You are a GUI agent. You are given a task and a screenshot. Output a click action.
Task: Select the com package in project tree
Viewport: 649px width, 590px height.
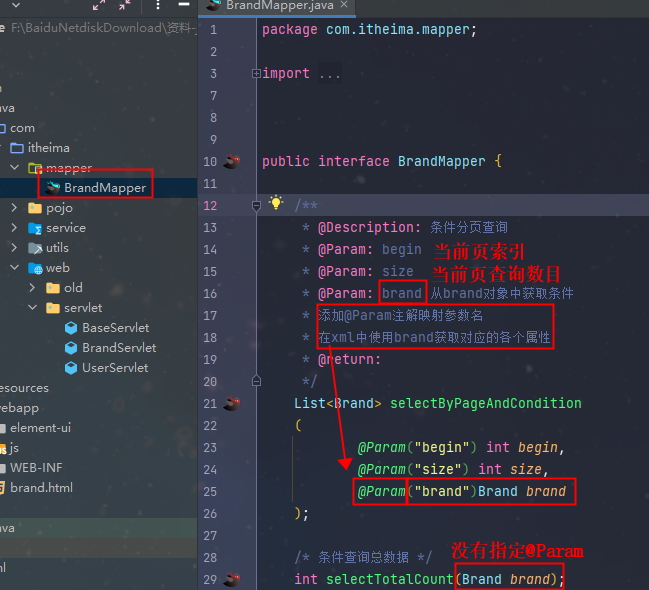pyautogui.click(x=22, y=128)
